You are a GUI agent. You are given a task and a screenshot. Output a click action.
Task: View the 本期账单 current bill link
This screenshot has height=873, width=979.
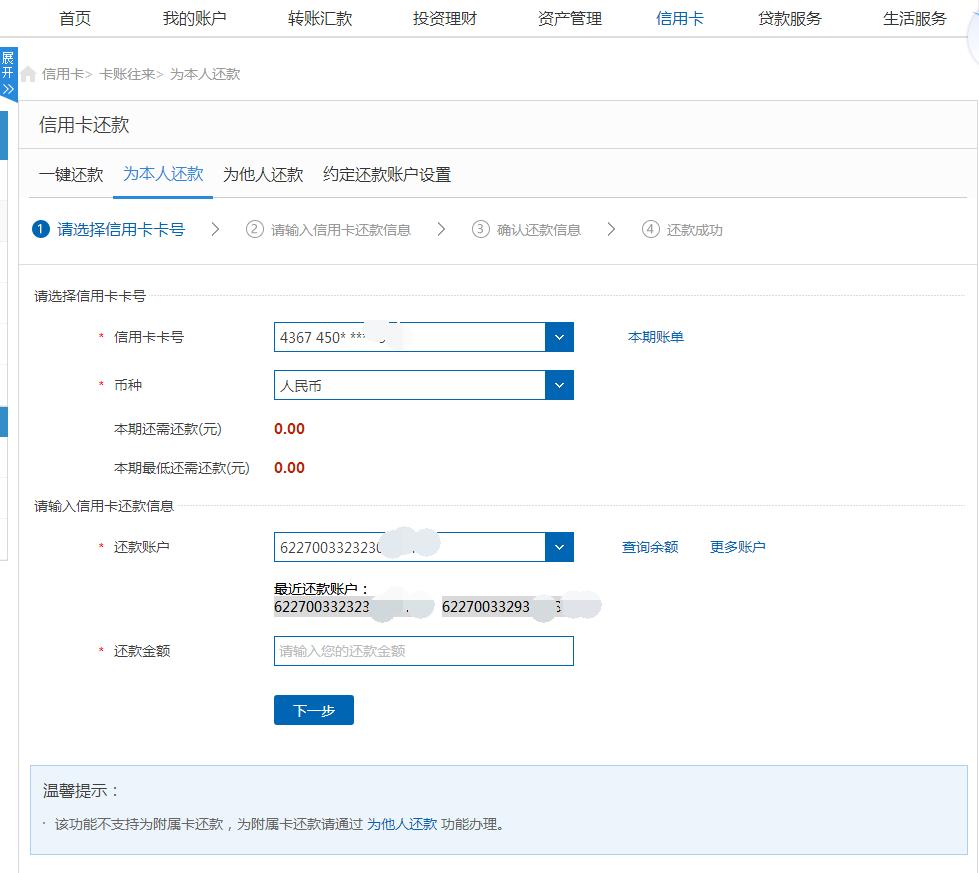[x=655, y=337]
